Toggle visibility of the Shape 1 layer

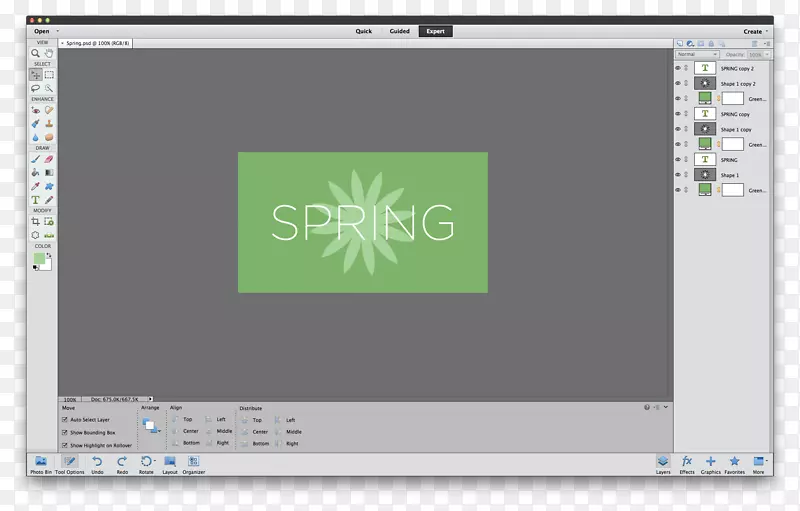coord(678,175)
